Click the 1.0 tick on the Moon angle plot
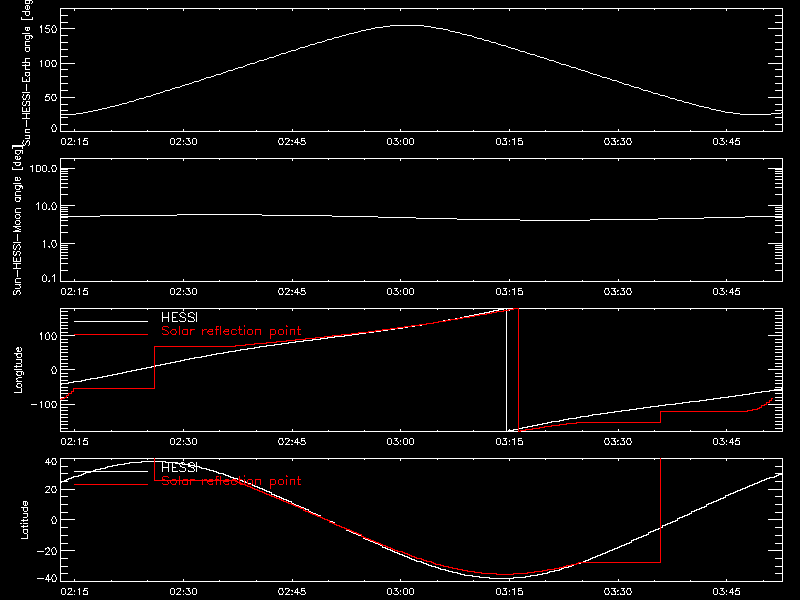 coord(48,244)
